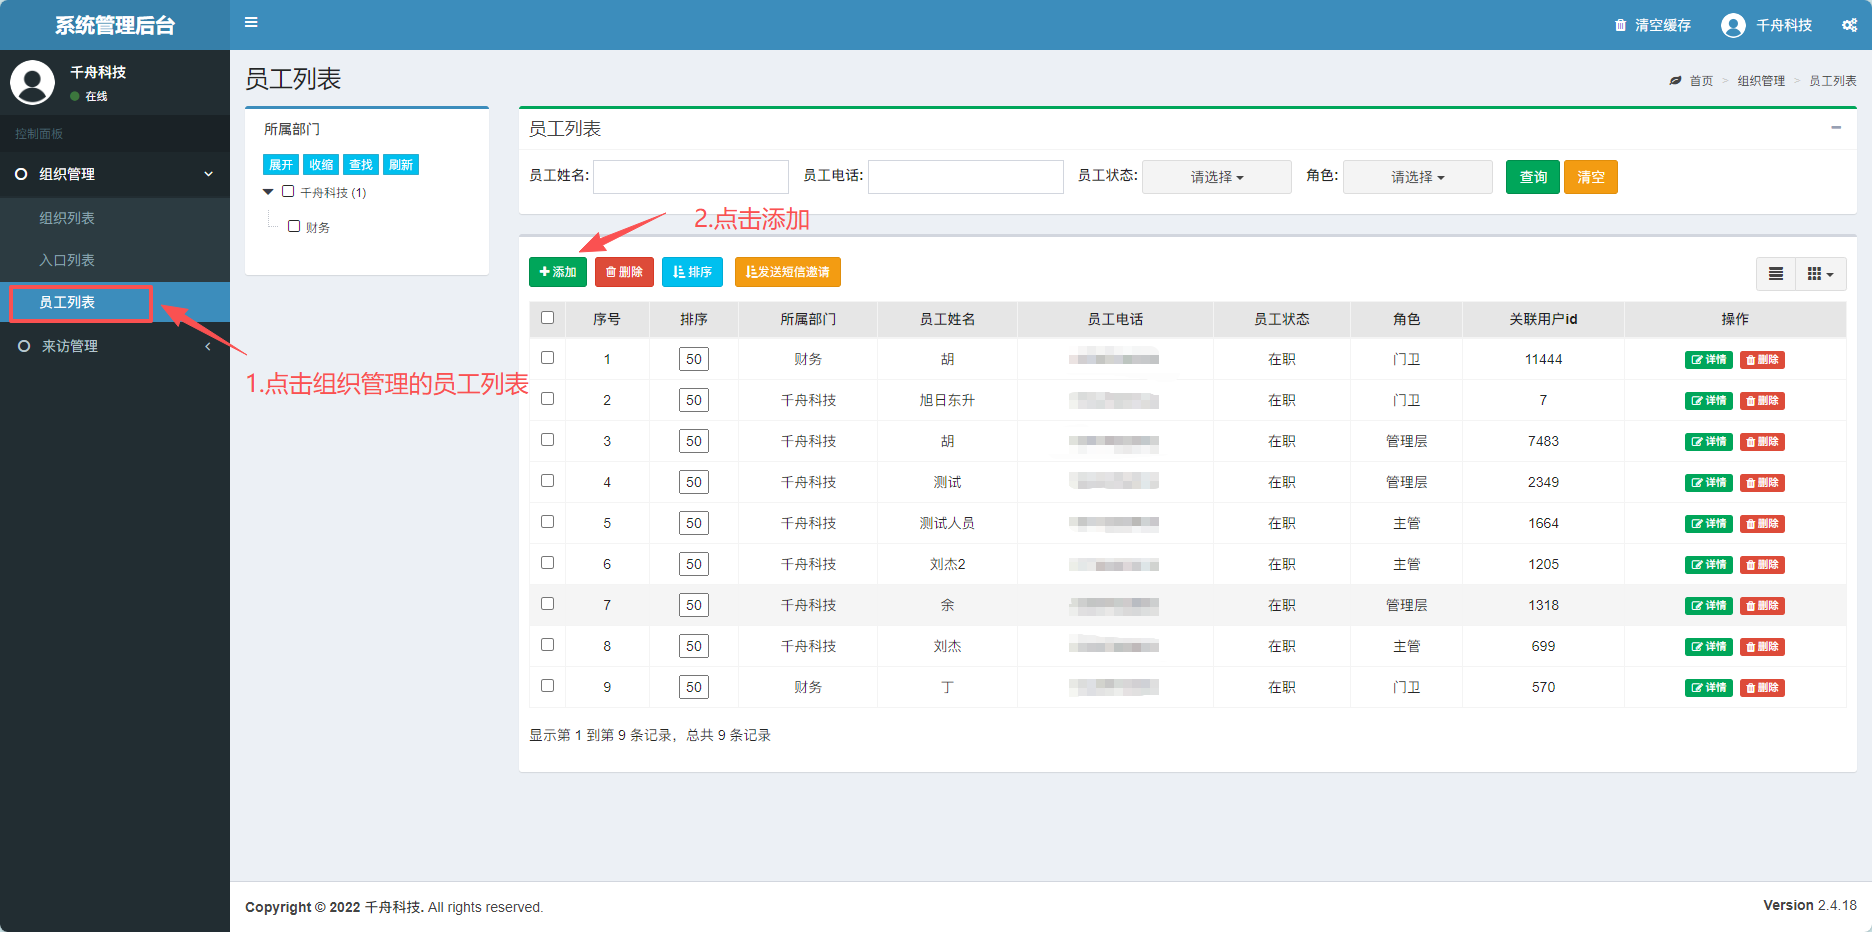This screenshot has width=1872, height=932.
Task: Click the 详情 button for row 1
Action: [x=1708, y=360]
